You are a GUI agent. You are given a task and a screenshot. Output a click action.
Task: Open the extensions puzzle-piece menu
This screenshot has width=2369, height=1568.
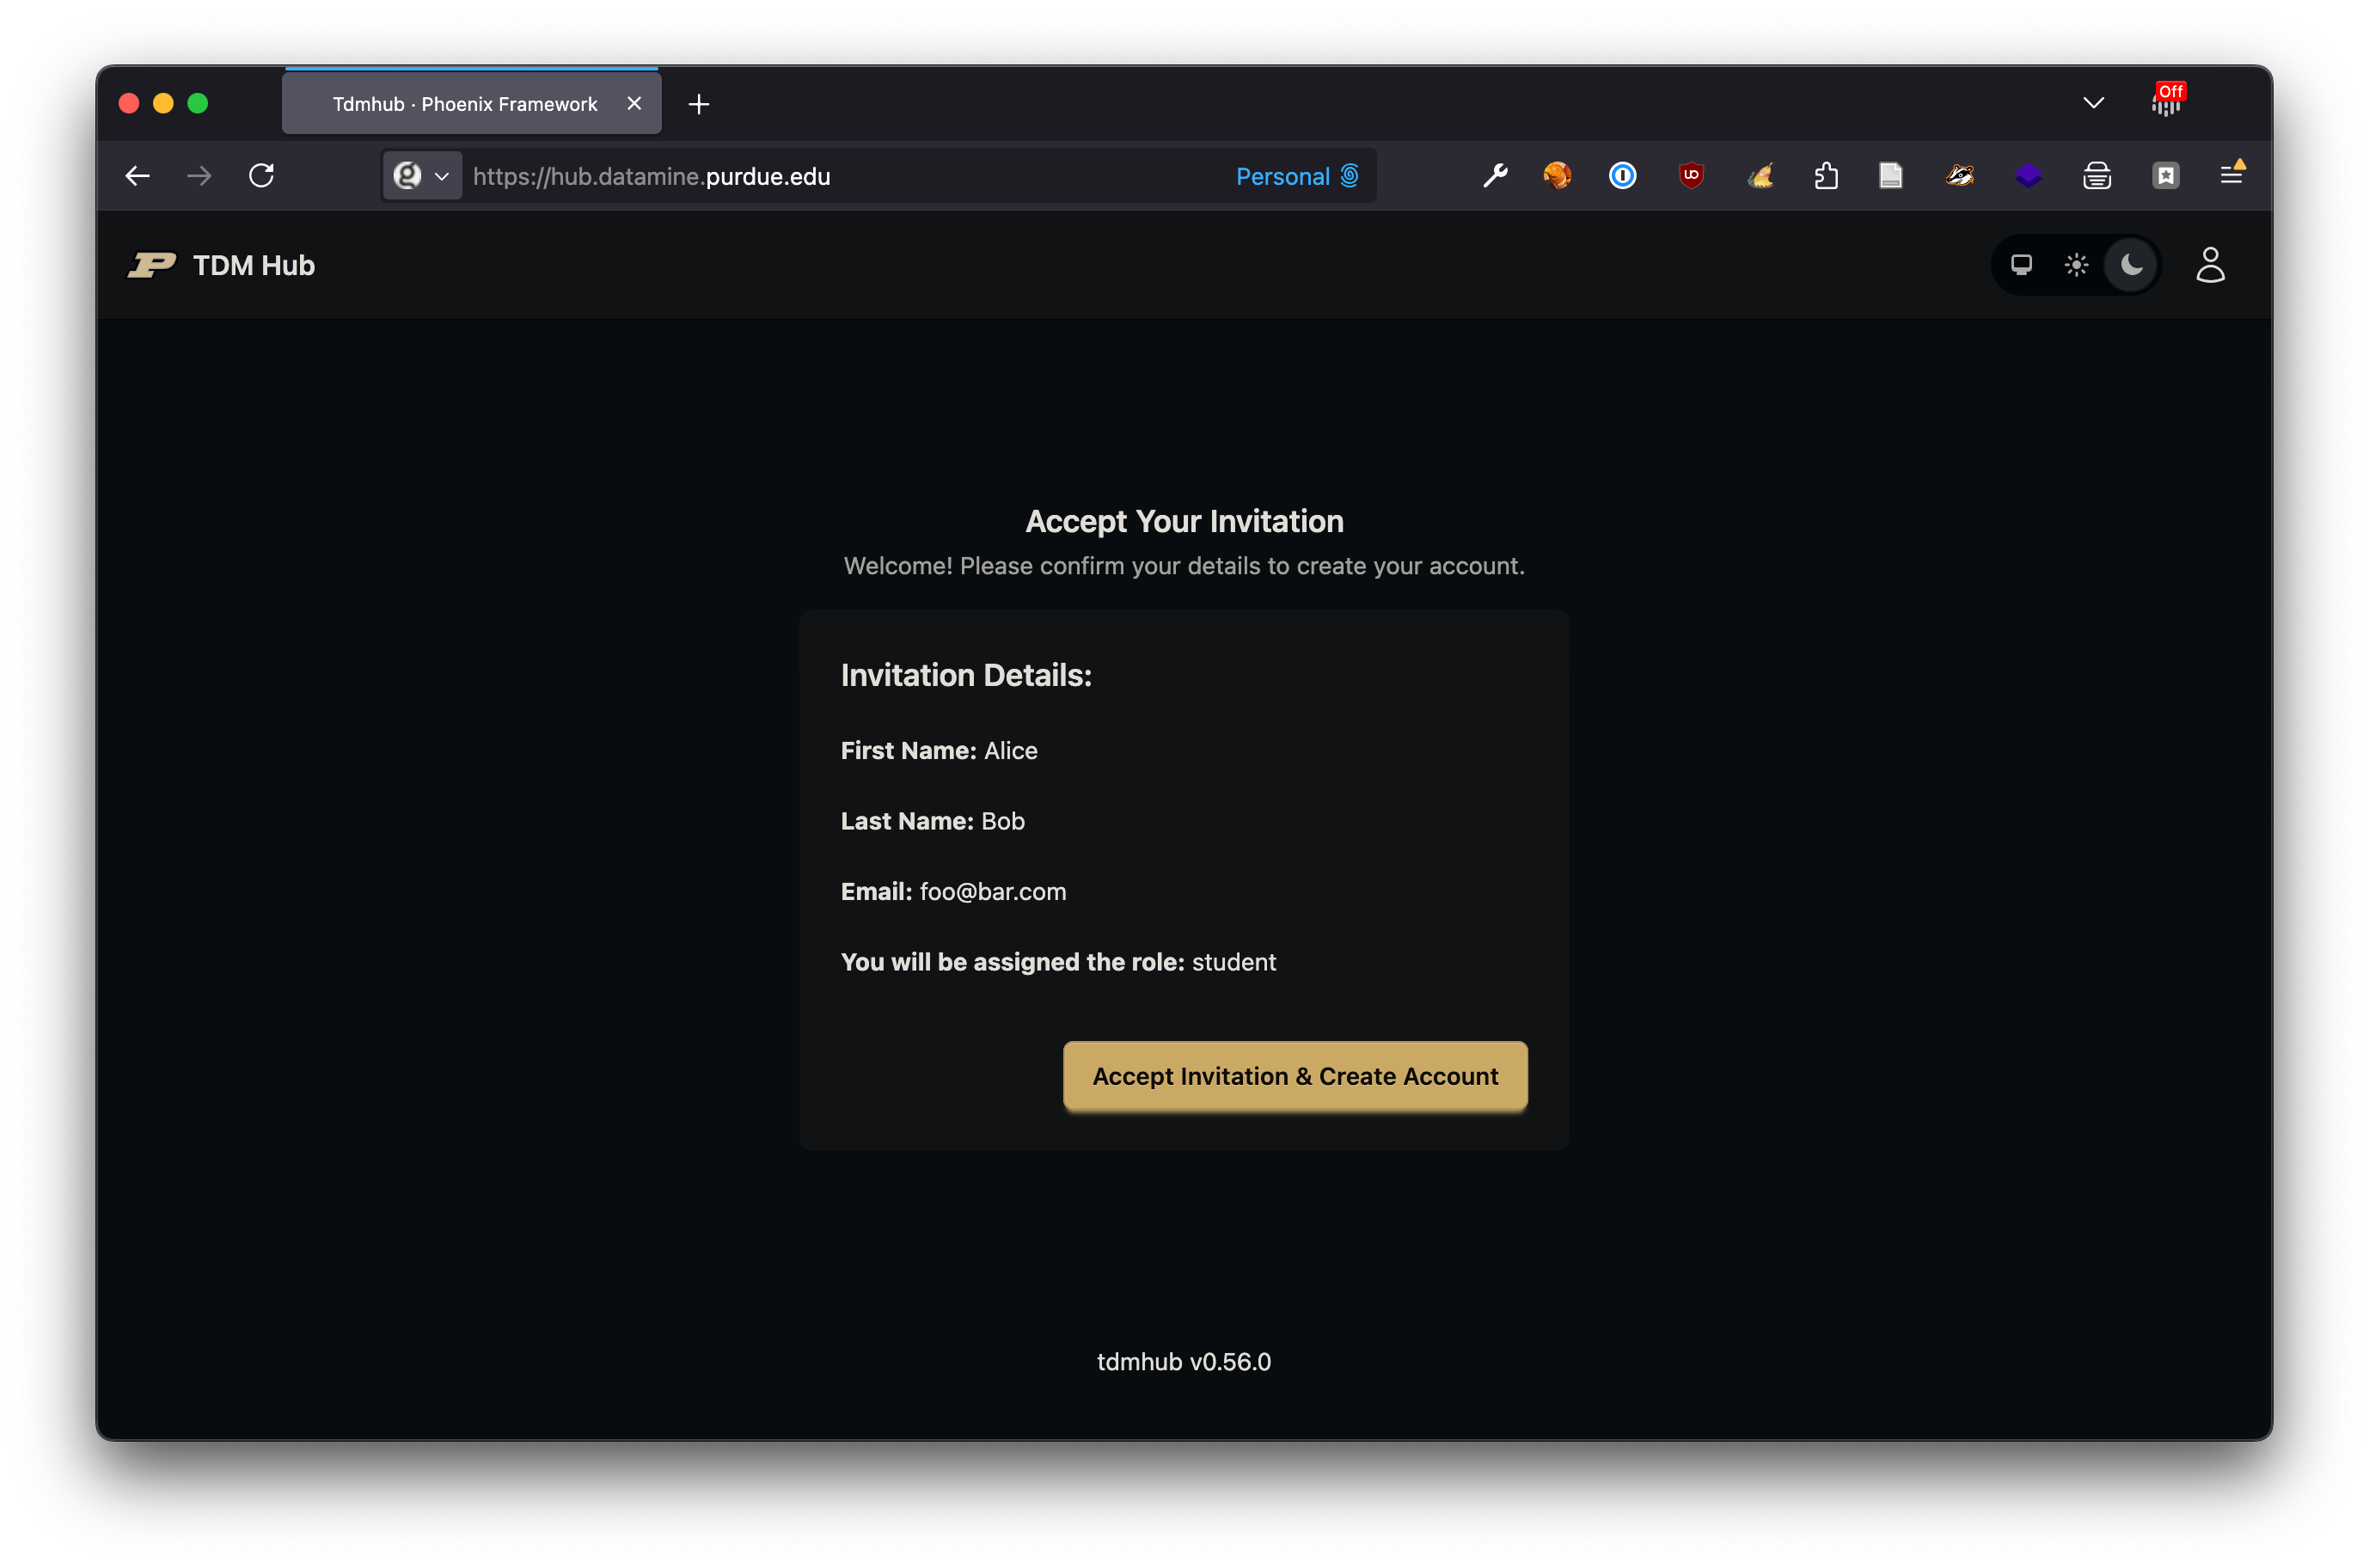point(1827,175)
